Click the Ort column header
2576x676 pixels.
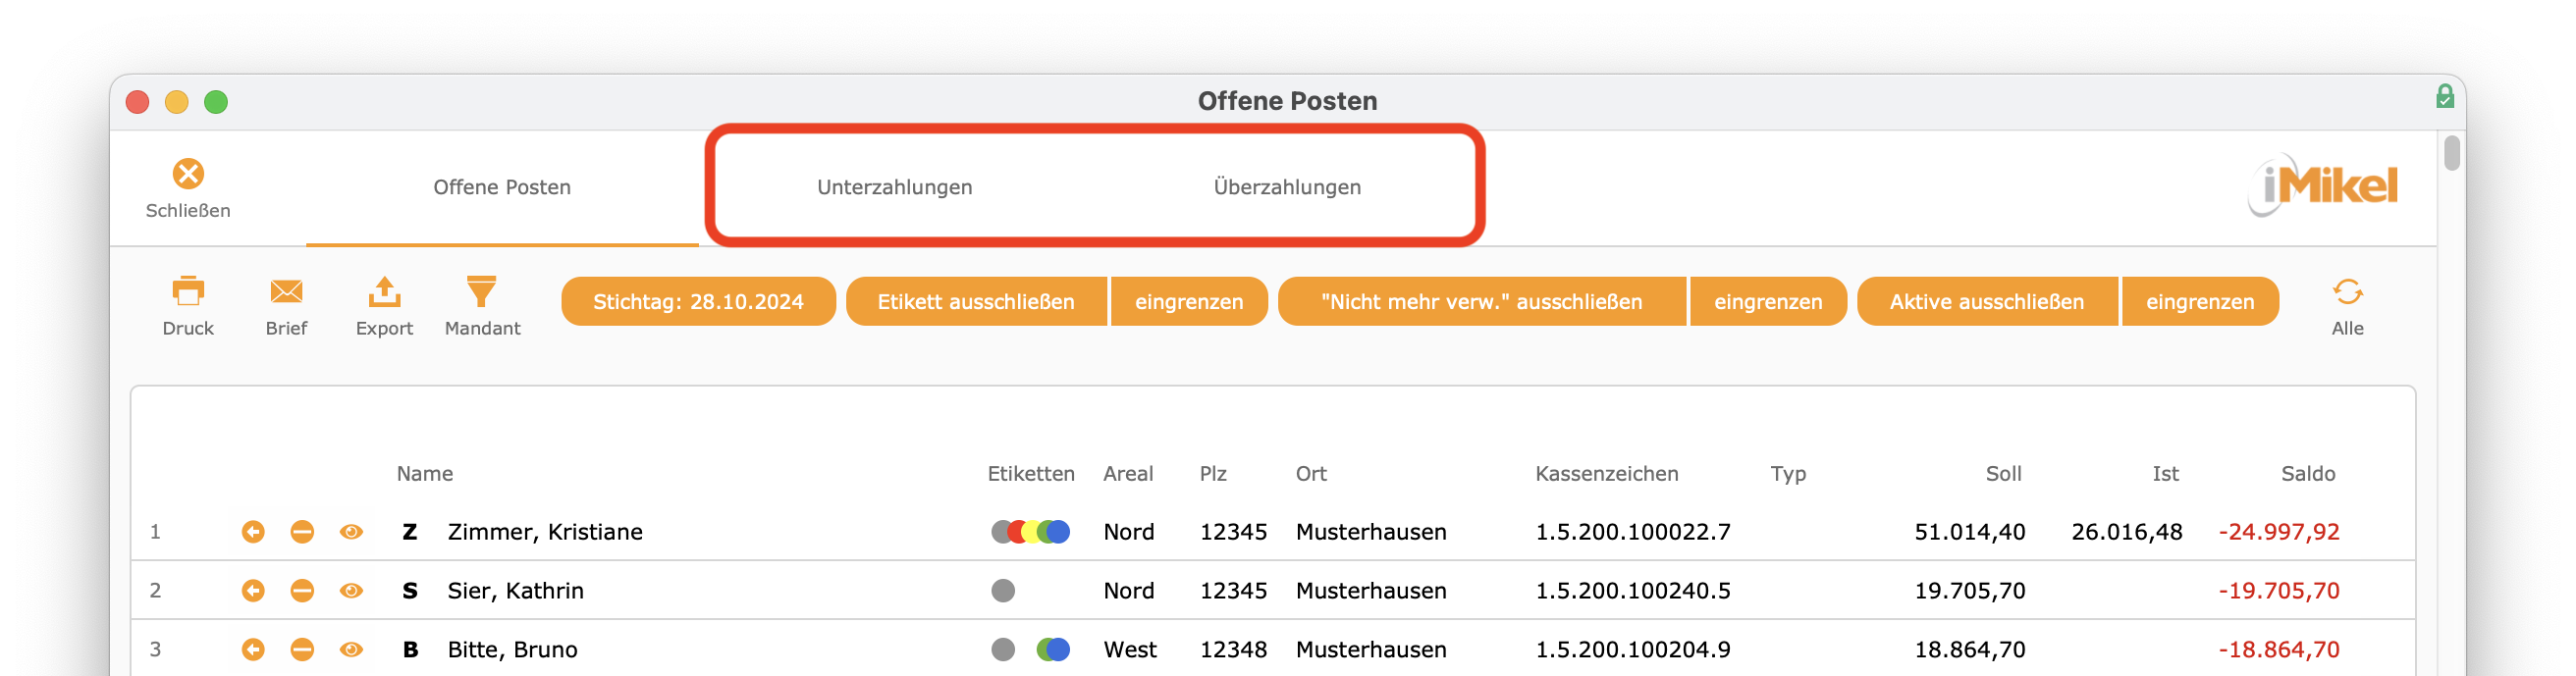pyautogui.click(x=1311, y=474)
